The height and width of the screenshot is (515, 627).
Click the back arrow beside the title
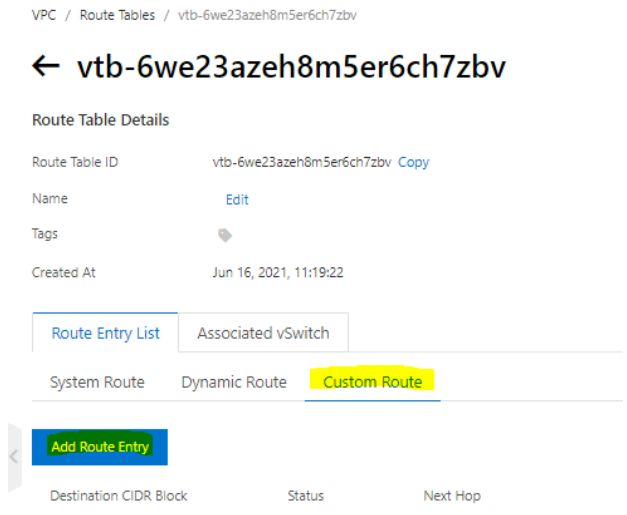pos(47,67)
